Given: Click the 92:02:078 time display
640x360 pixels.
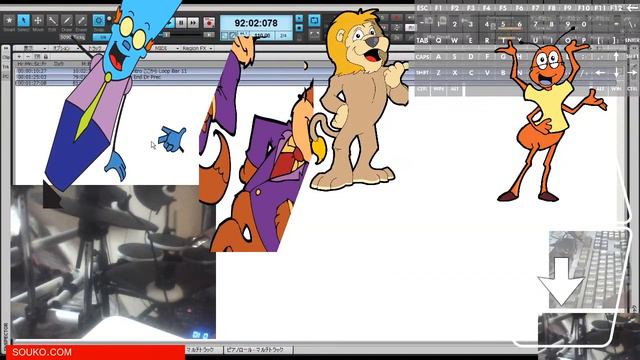Looking at the screenshot, I should coord(256,23).
